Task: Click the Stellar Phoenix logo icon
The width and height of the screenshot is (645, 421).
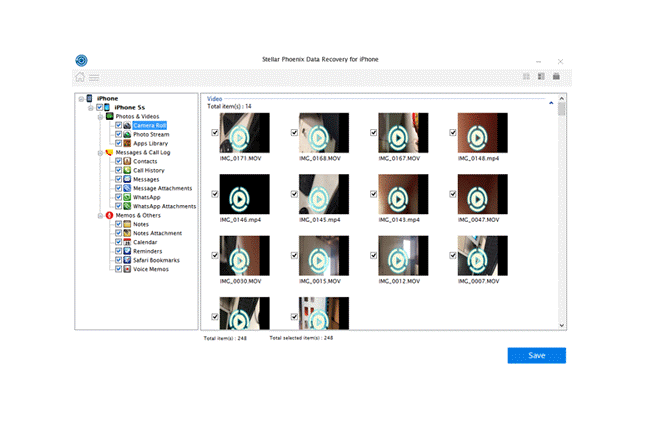Action: [x=81, y=60]
